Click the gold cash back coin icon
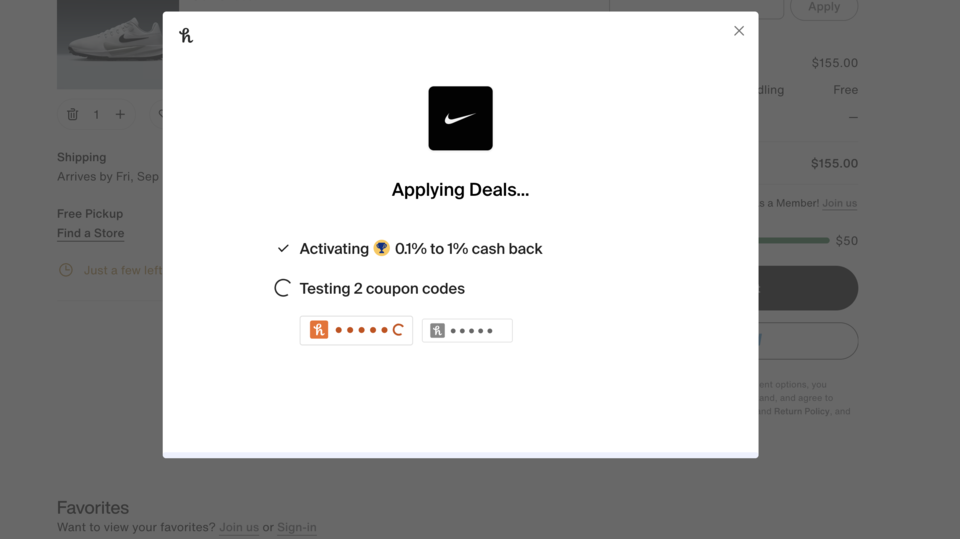The height and width of the screenshot is (539, 960). 381,248
